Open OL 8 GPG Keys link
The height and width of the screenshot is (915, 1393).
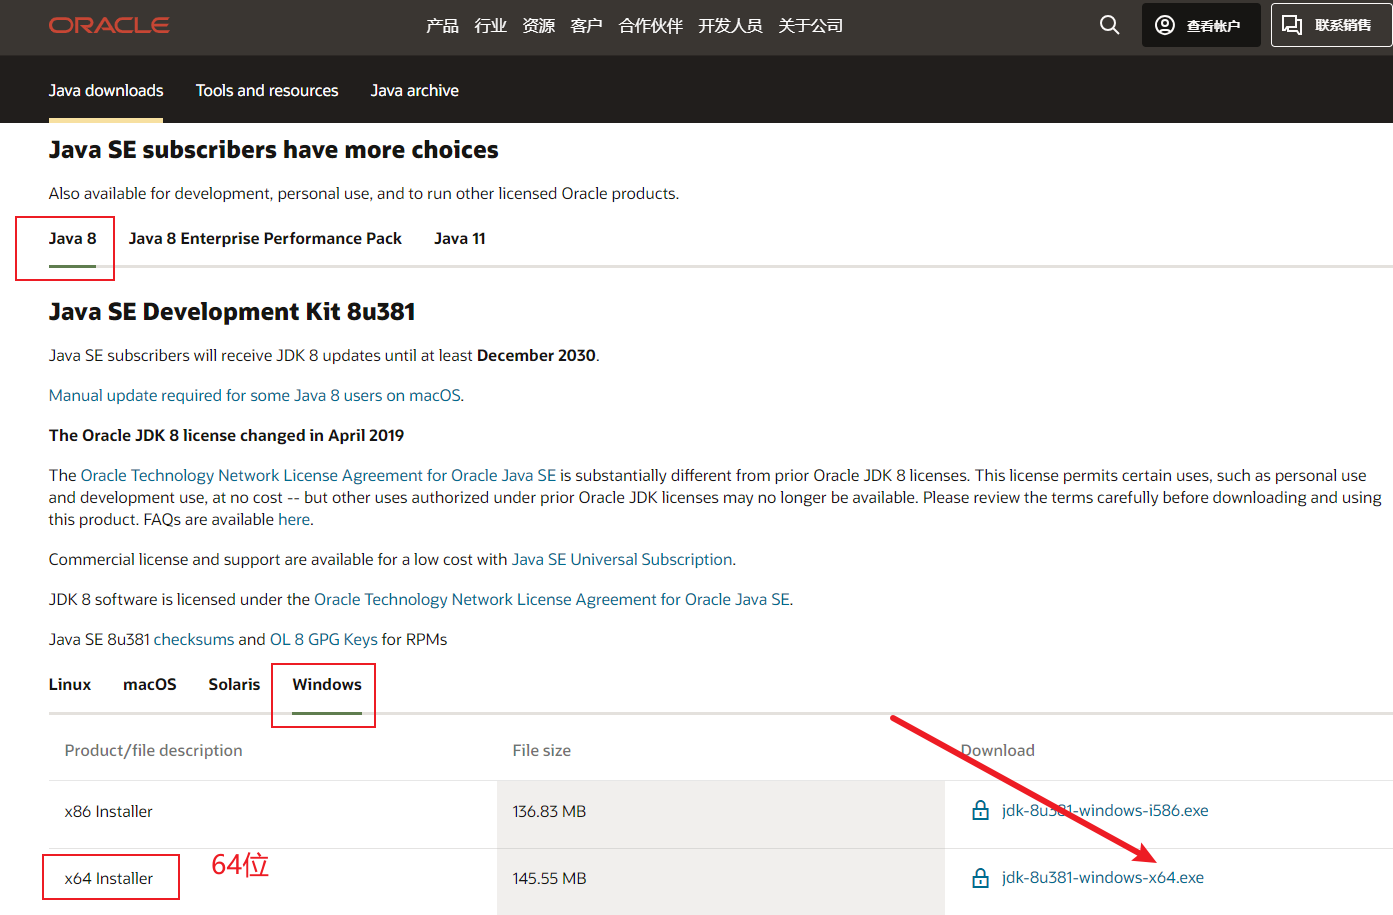[x=324, y=639]
